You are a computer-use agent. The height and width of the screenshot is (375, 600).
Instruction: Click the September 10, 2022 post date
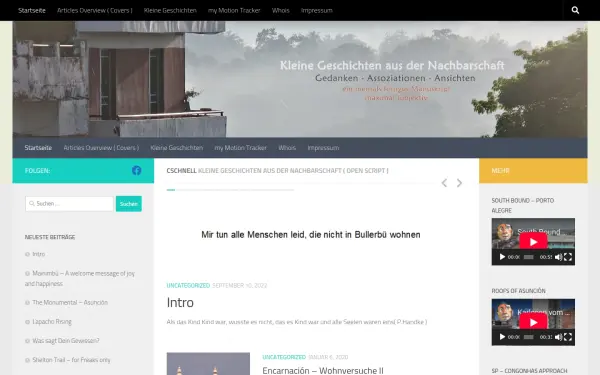pyautogui.click(x=240, y=285)
